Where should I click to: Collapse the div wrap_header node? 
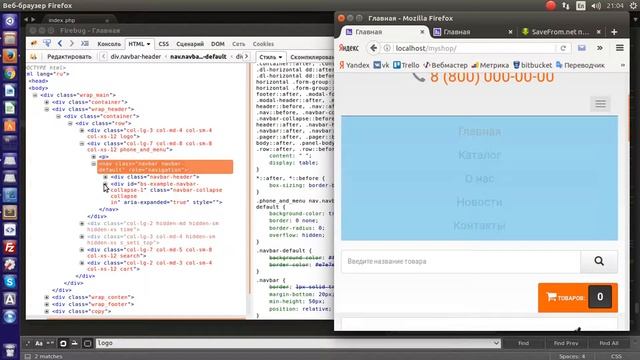coord(47,109)
